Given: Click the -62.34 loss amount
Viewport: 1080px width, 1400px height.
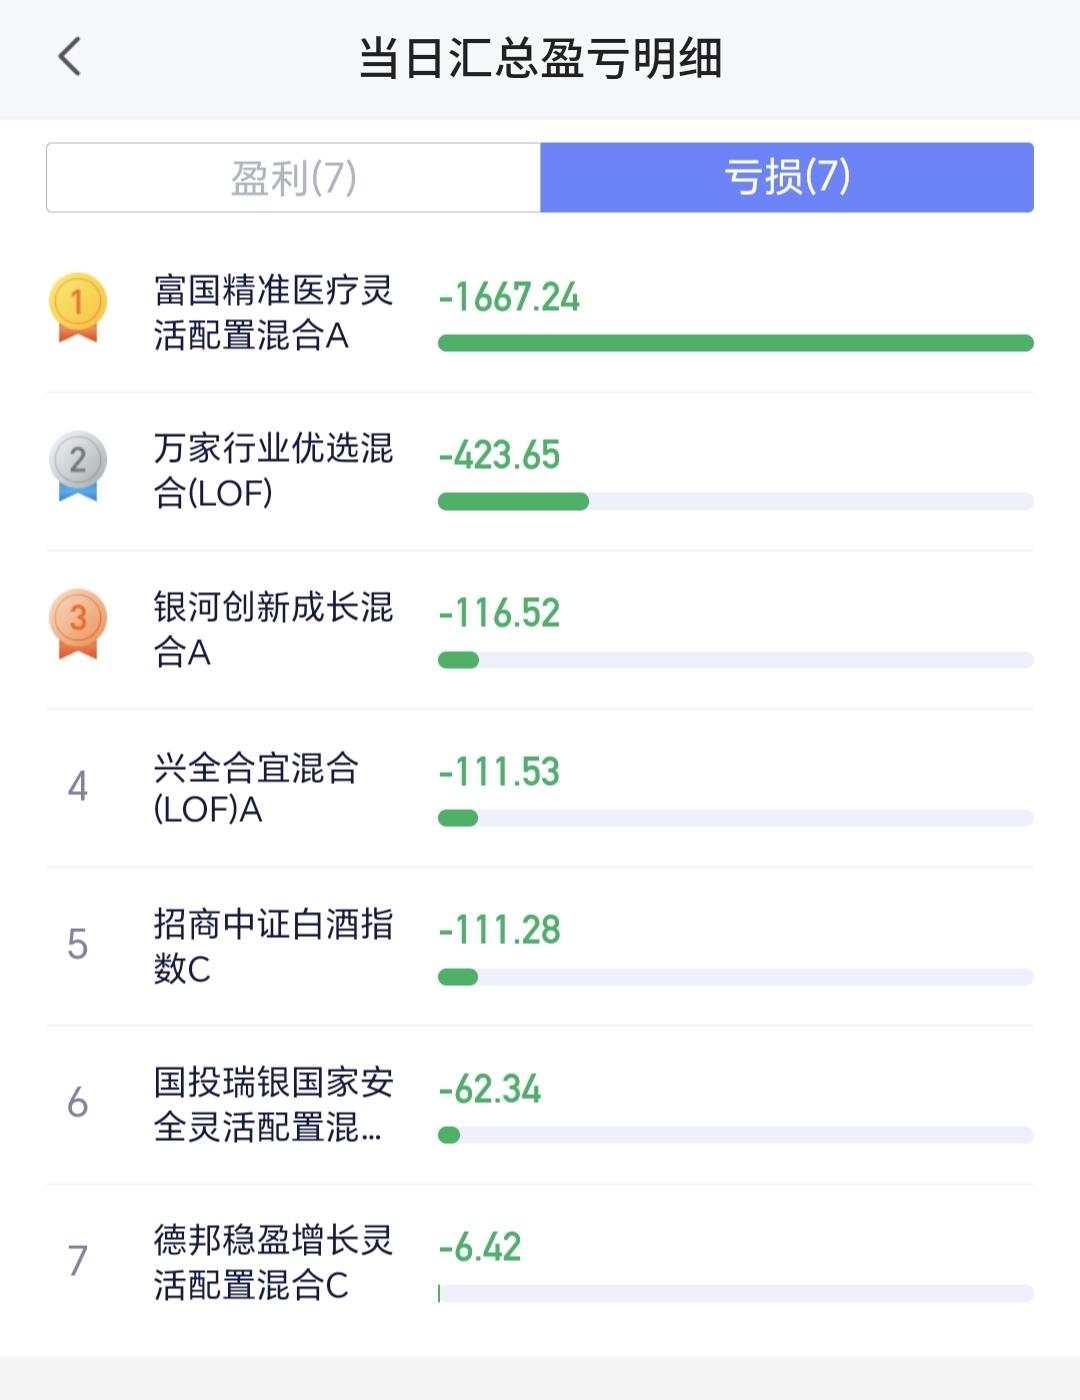Looking at the screenshot, I should (490, 1089).
